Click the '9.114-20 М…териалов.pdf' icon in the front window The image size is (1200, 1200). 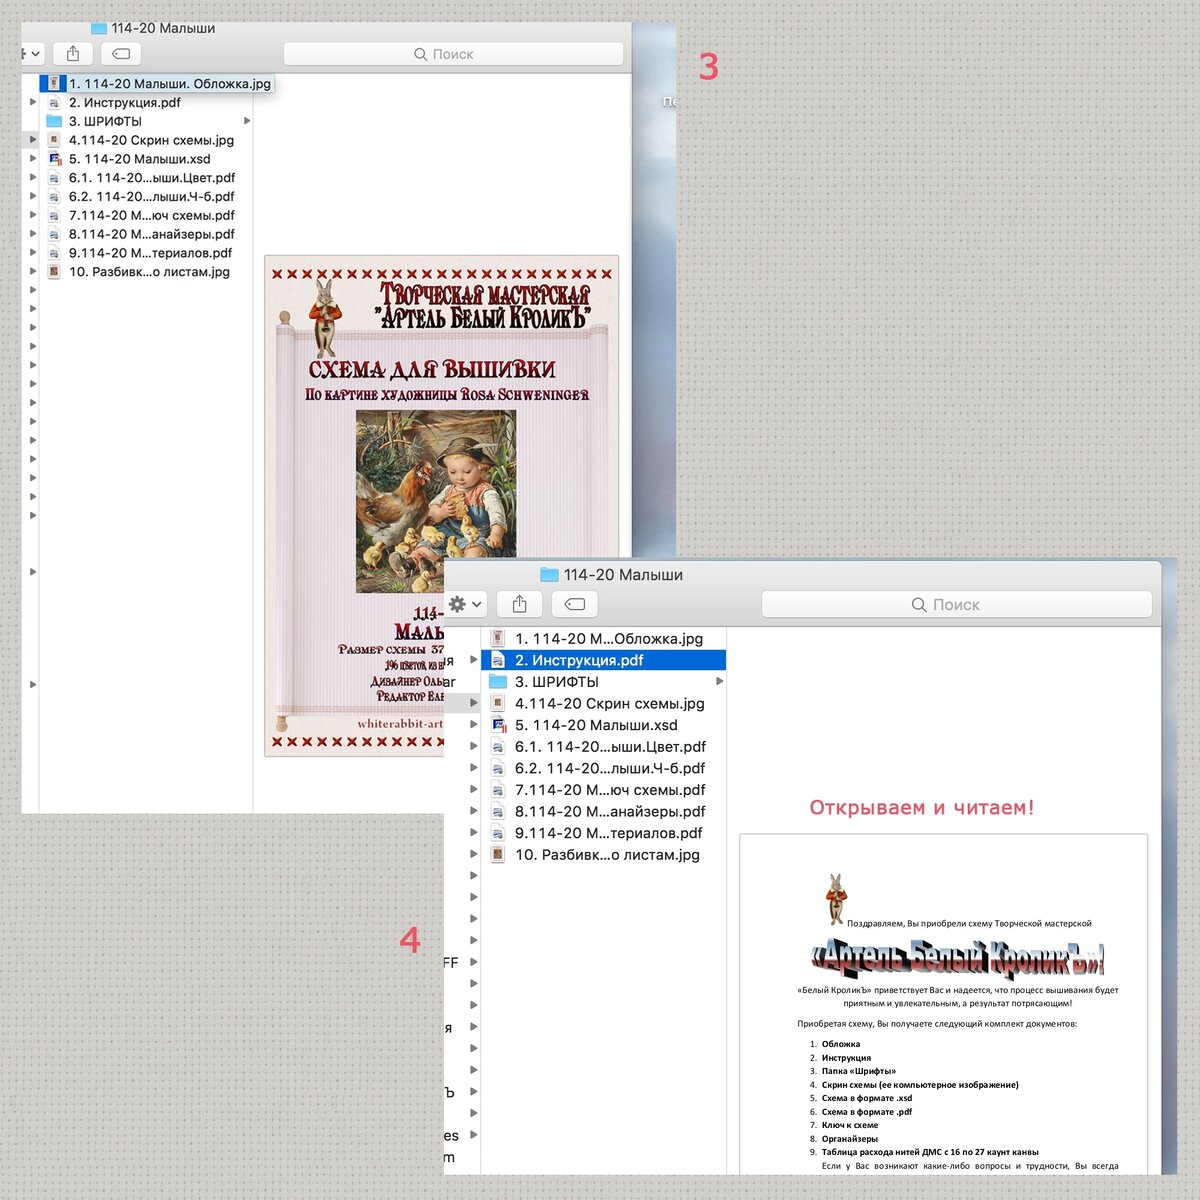[497, 833]
